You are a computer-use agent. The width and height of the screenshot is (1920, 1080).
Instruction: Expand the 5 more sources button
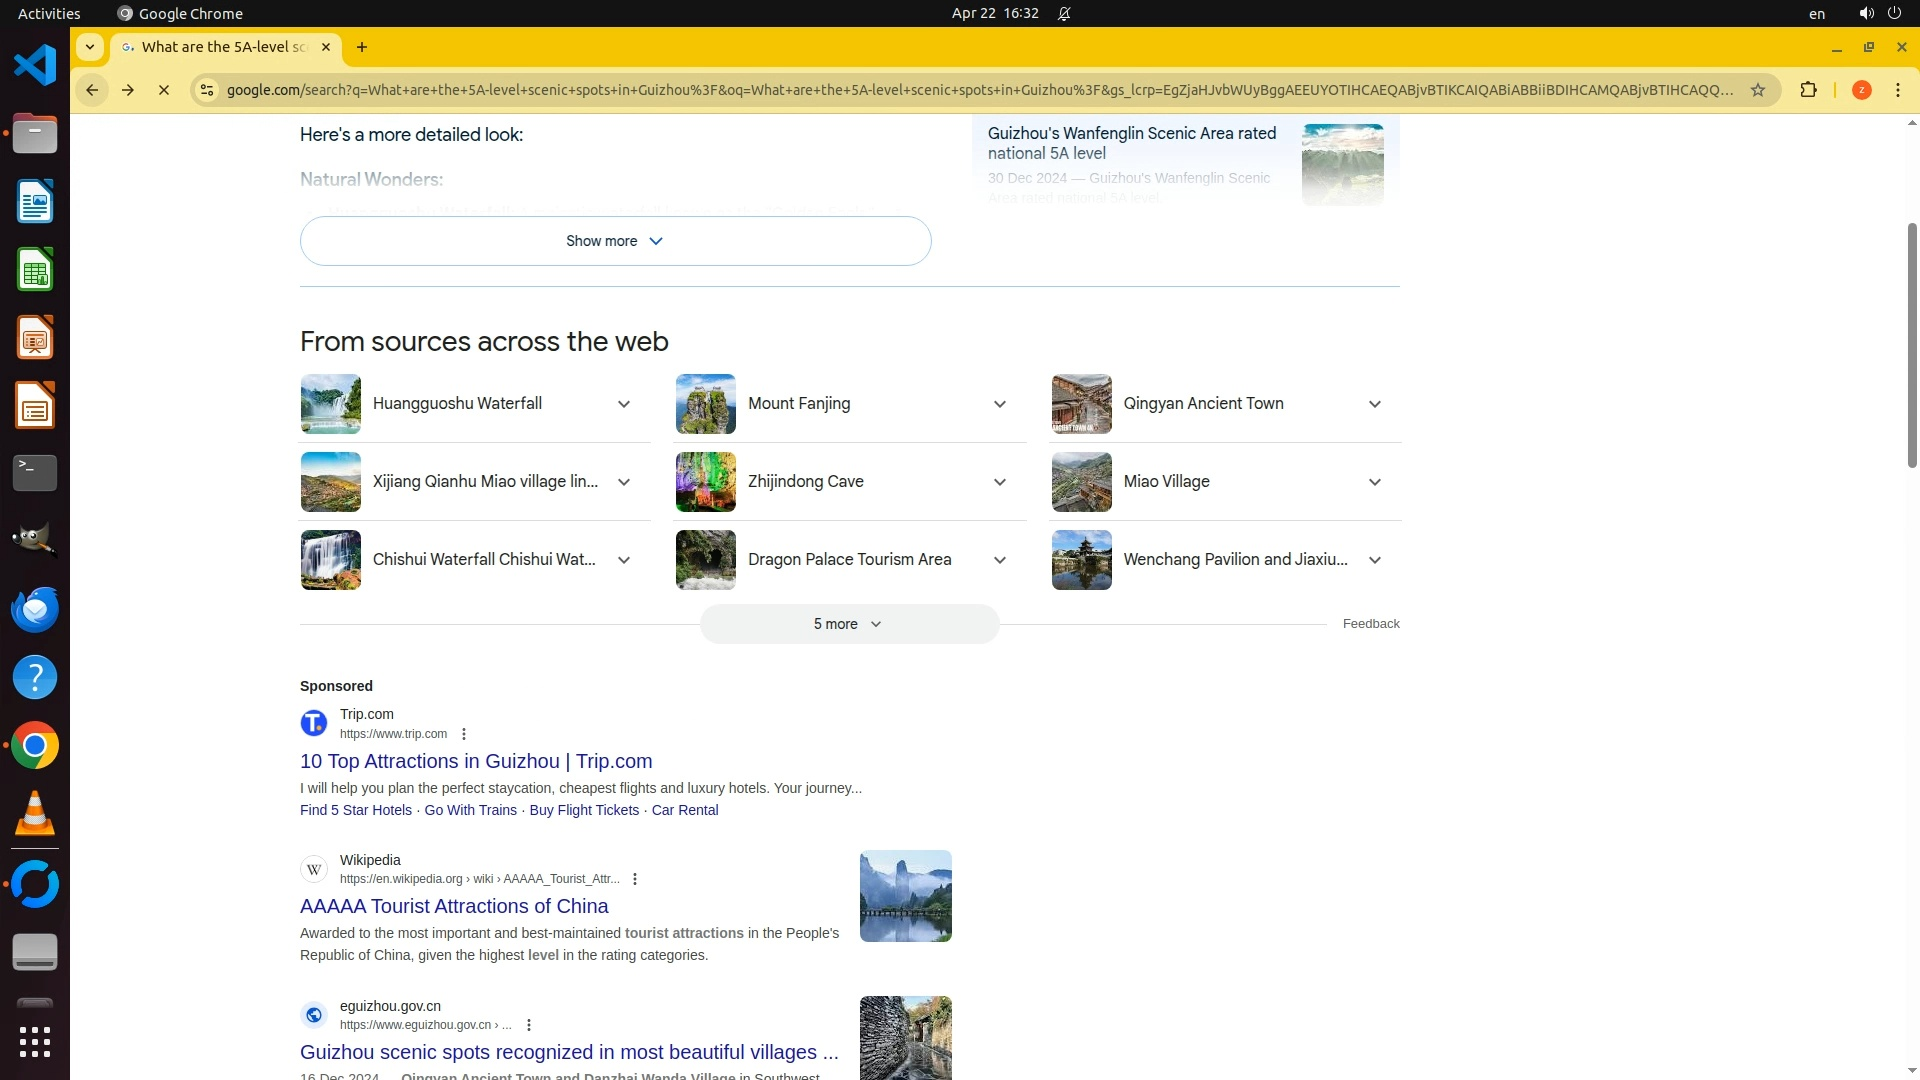point(848,624)
